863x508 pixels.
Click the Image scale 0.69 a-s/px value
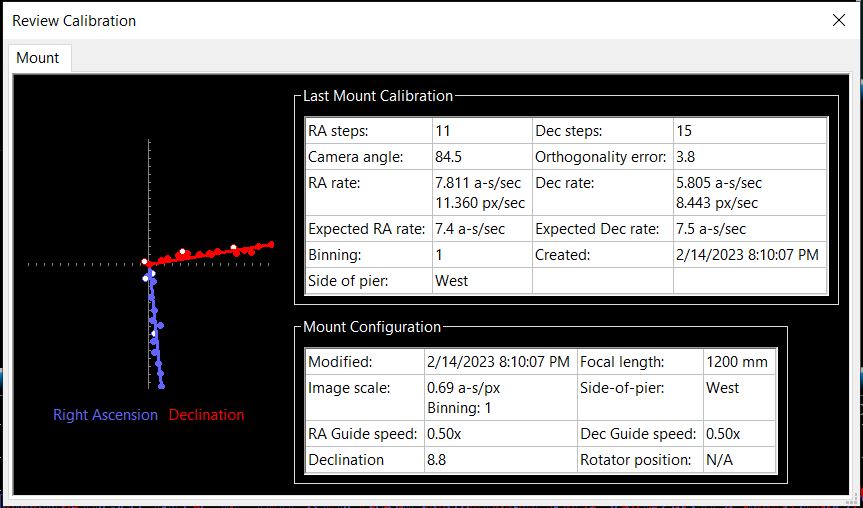[464, 388]
